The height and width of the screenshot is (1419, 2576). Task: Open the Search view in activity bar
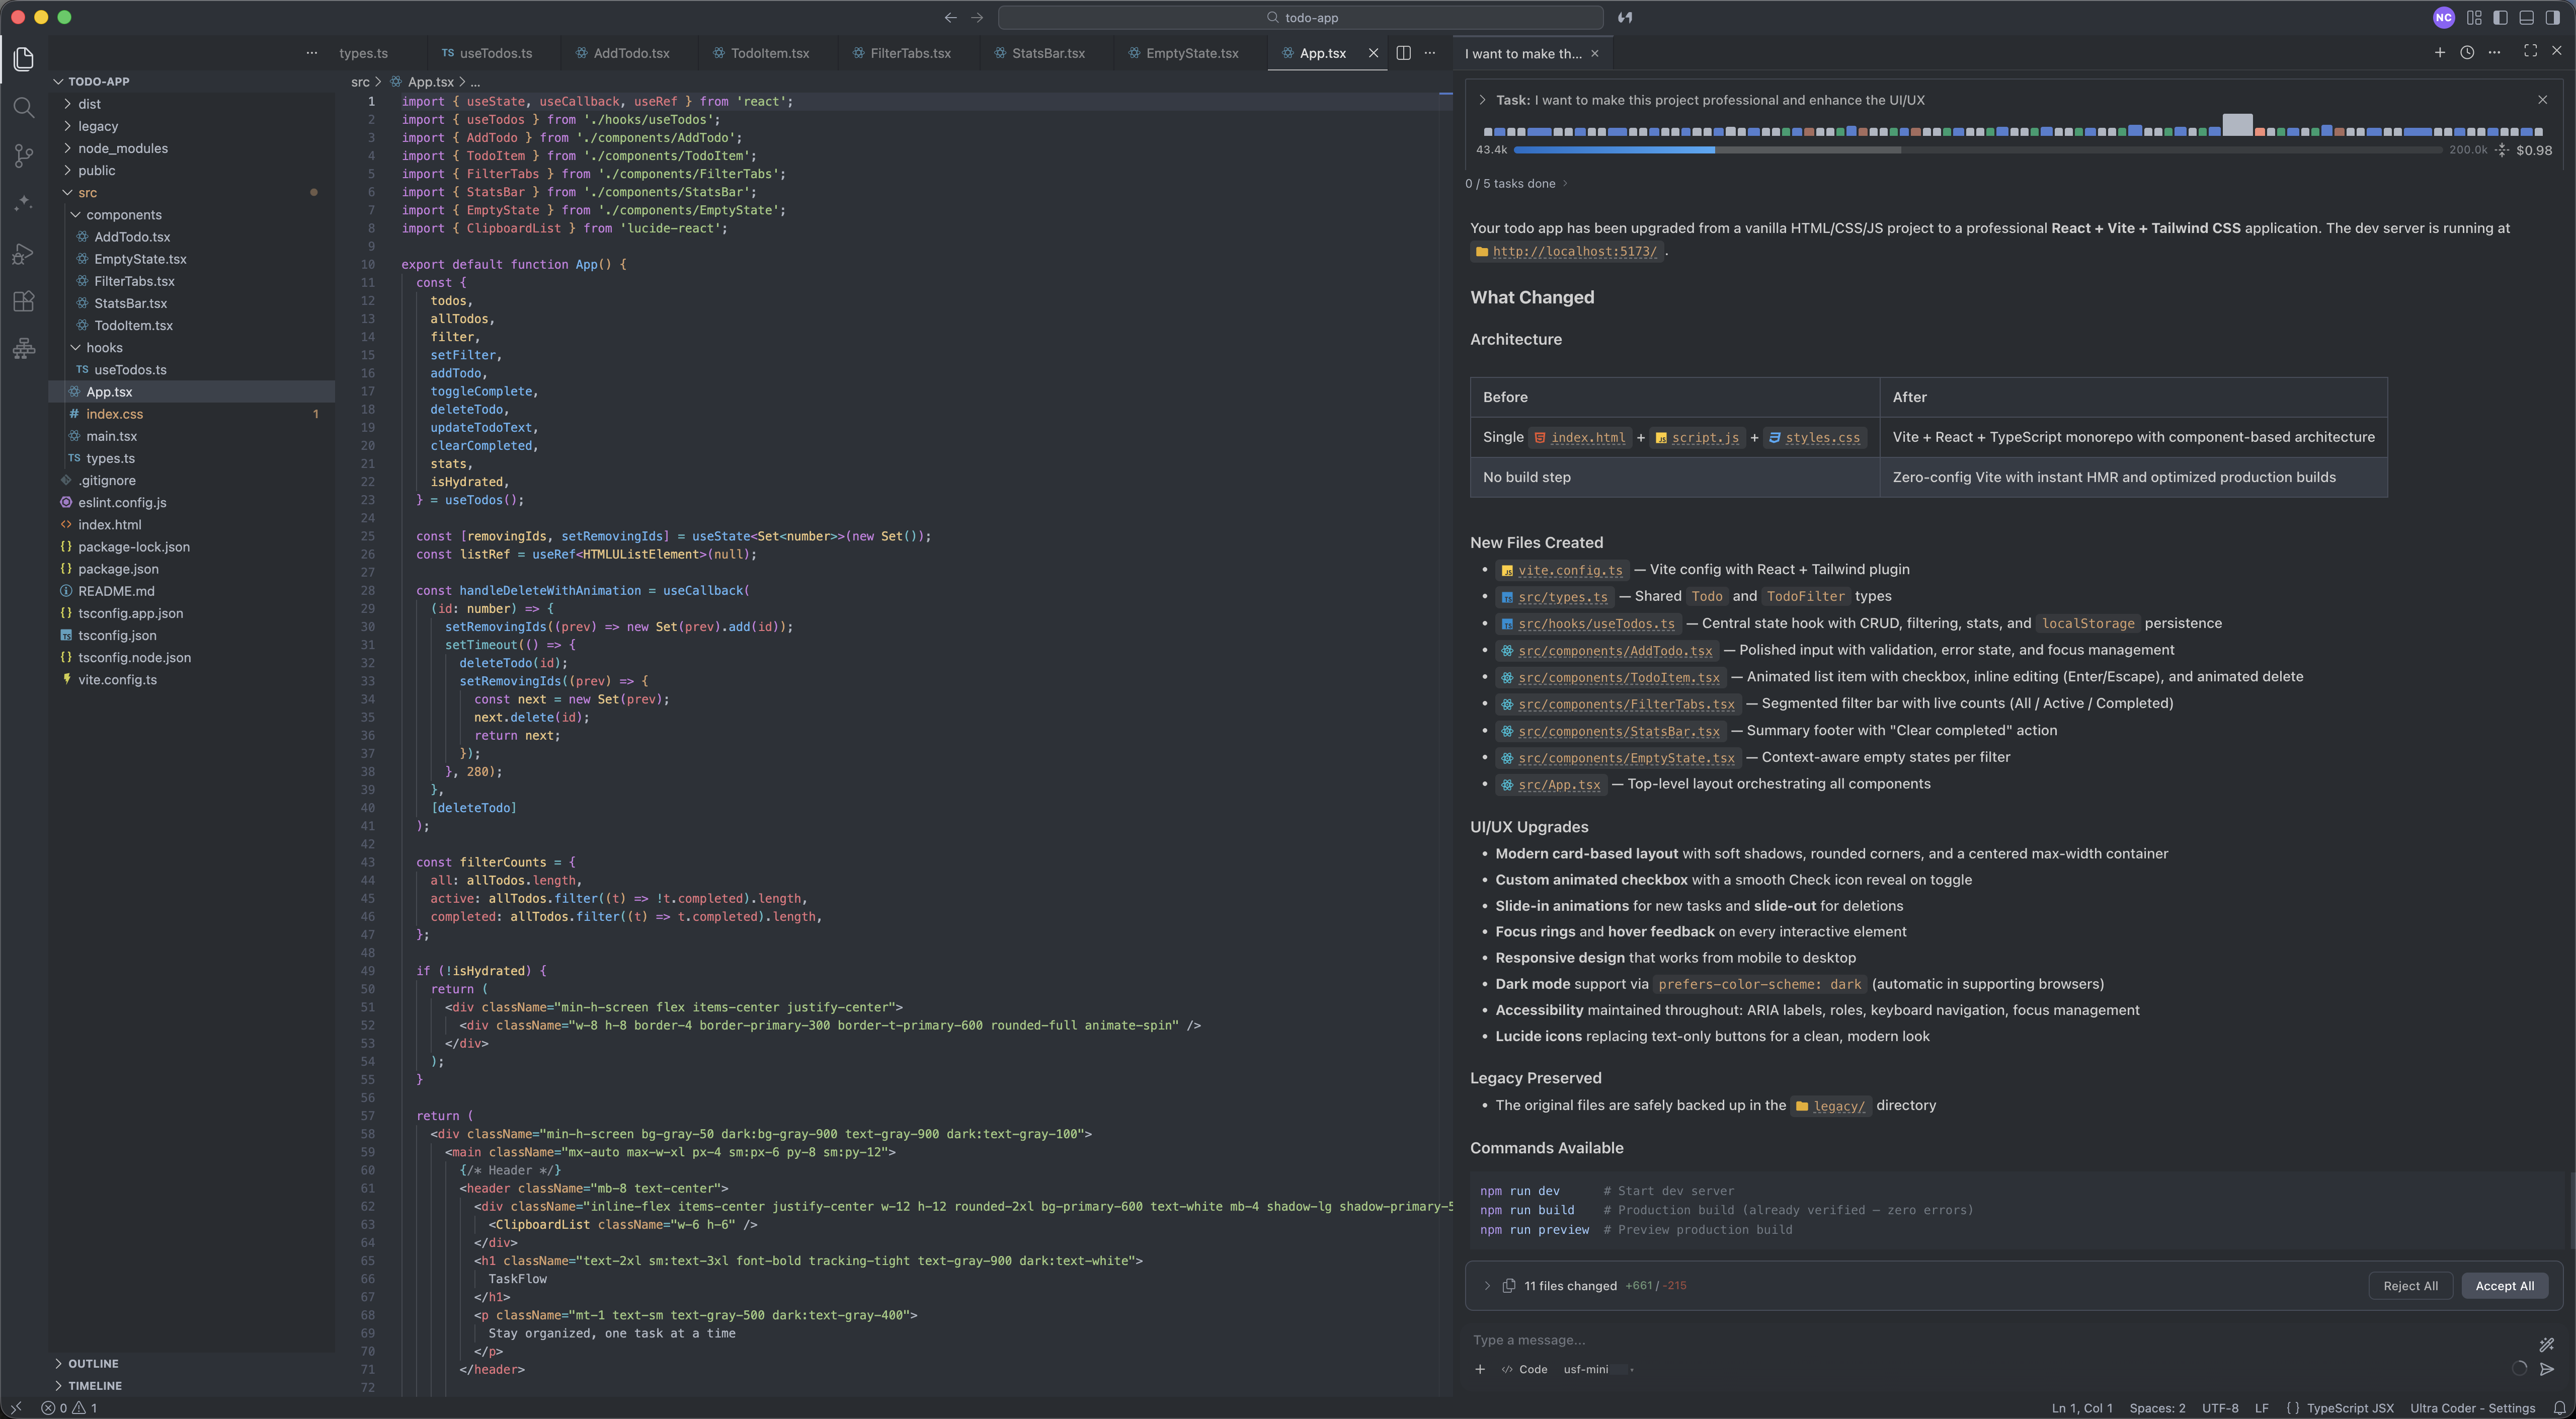(24, 107)
